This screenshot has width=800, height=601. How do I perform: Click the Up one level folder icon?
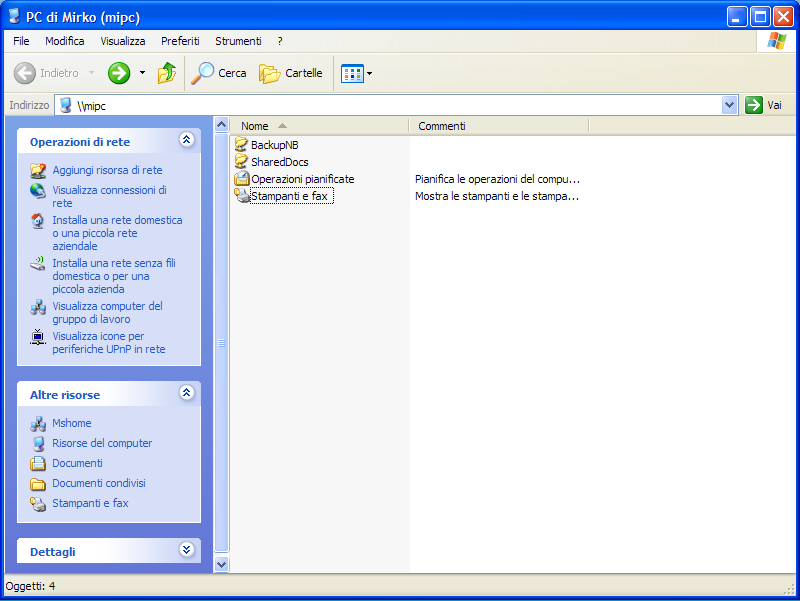(x=166, y=73)
